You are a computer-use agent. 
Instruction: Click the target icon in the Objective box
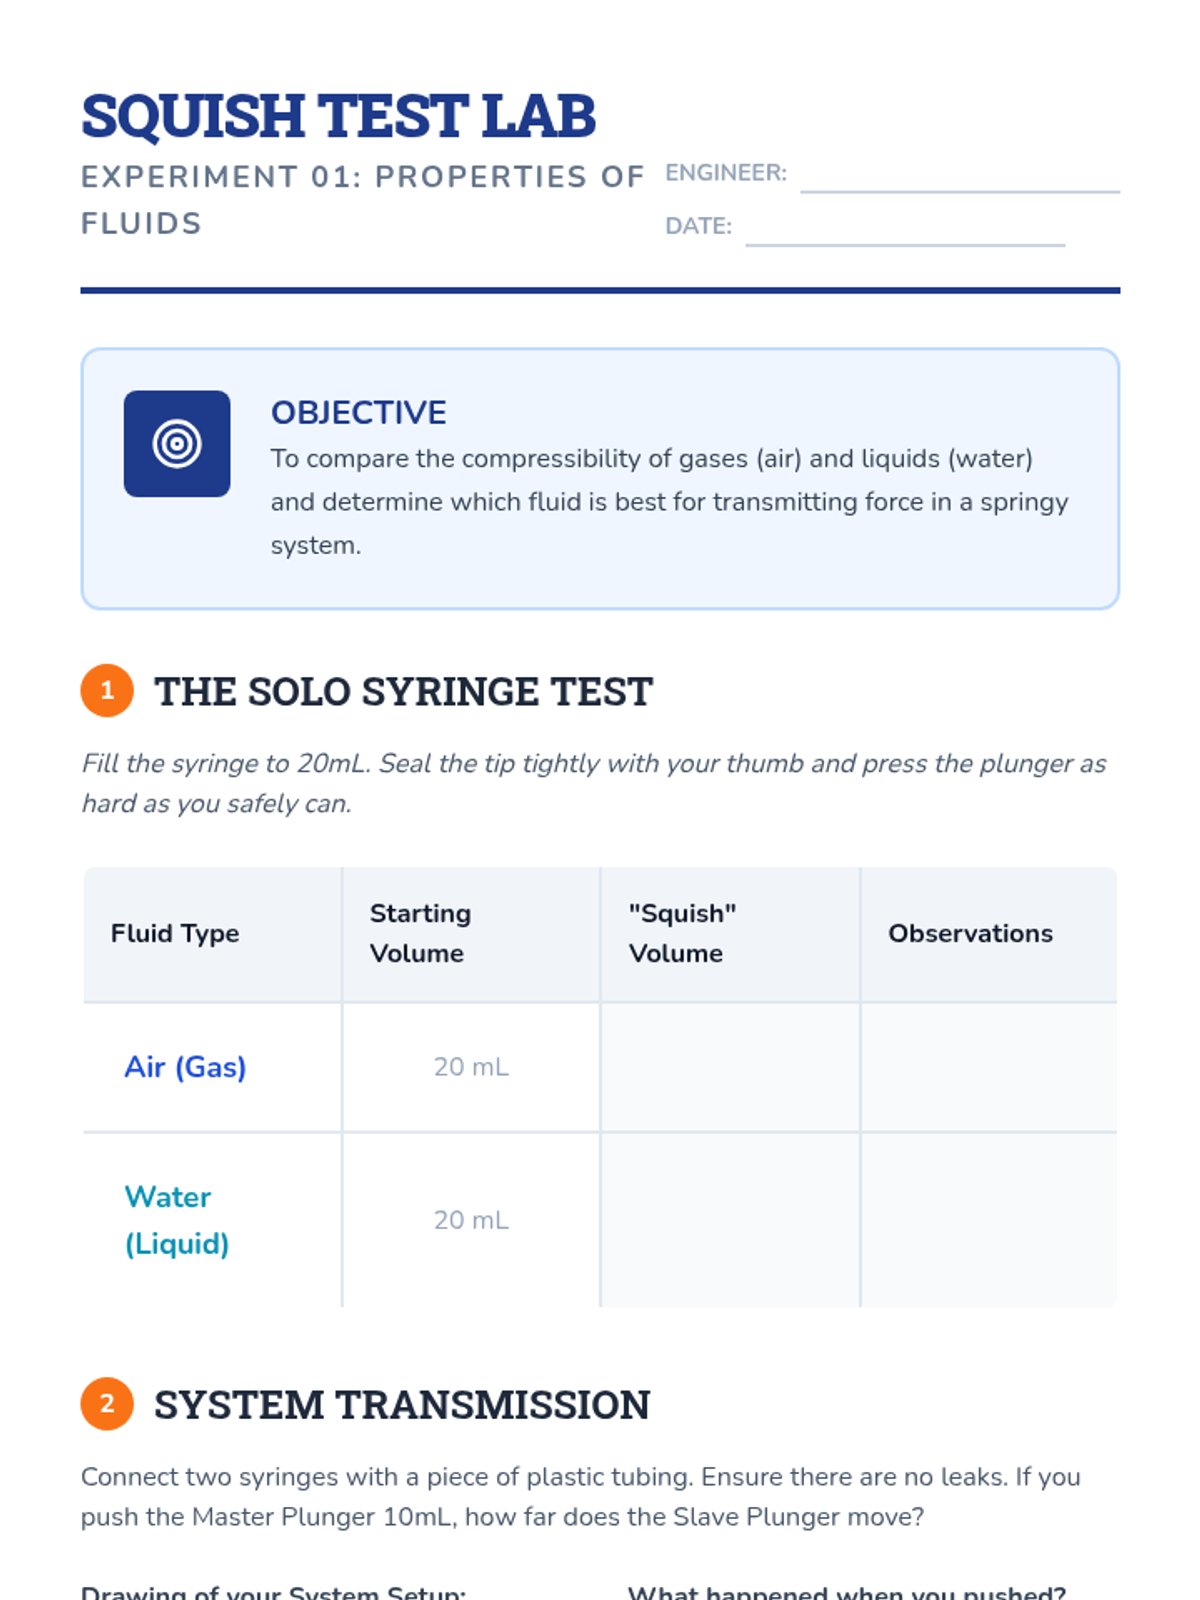point(177,444)
